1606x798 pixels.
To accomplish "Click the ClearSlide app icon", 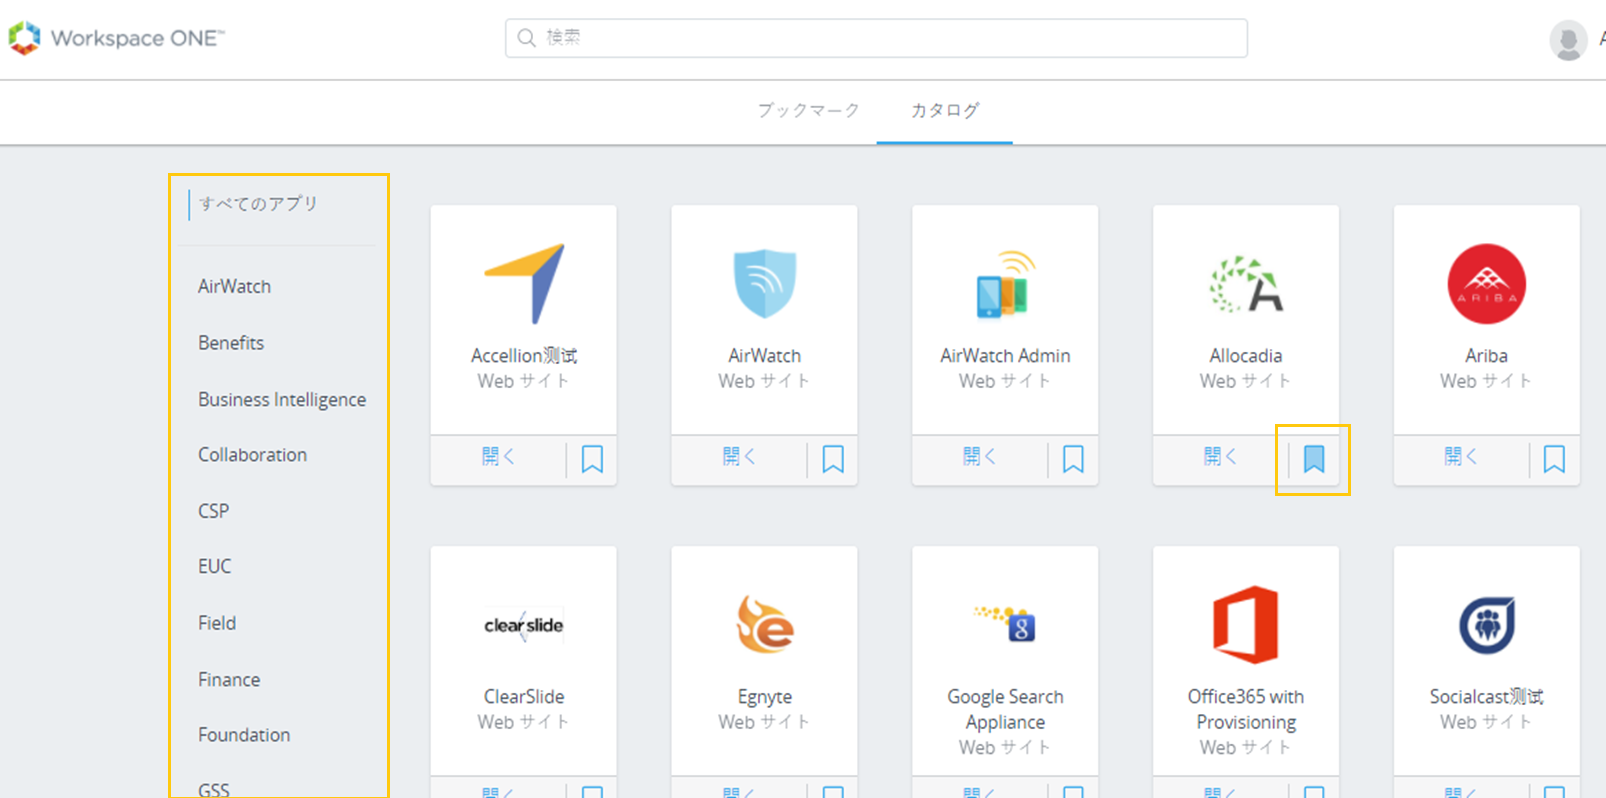I will [x=524, y=625].
